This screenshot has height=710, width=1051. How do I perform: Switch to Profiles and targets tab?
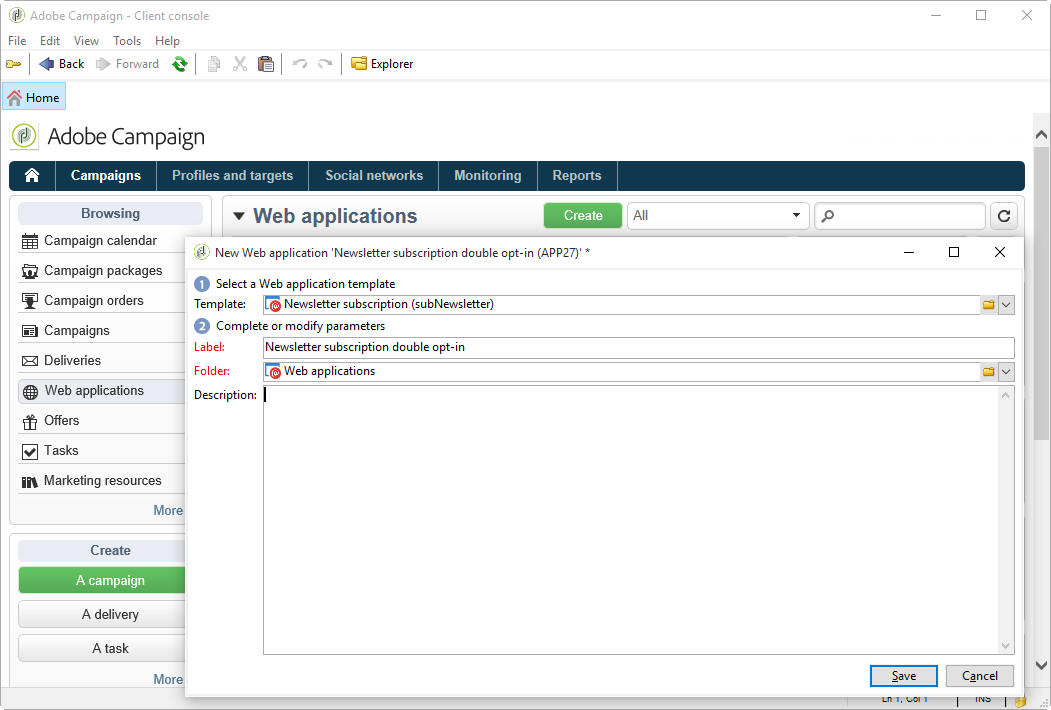click(x=233, y=176)
